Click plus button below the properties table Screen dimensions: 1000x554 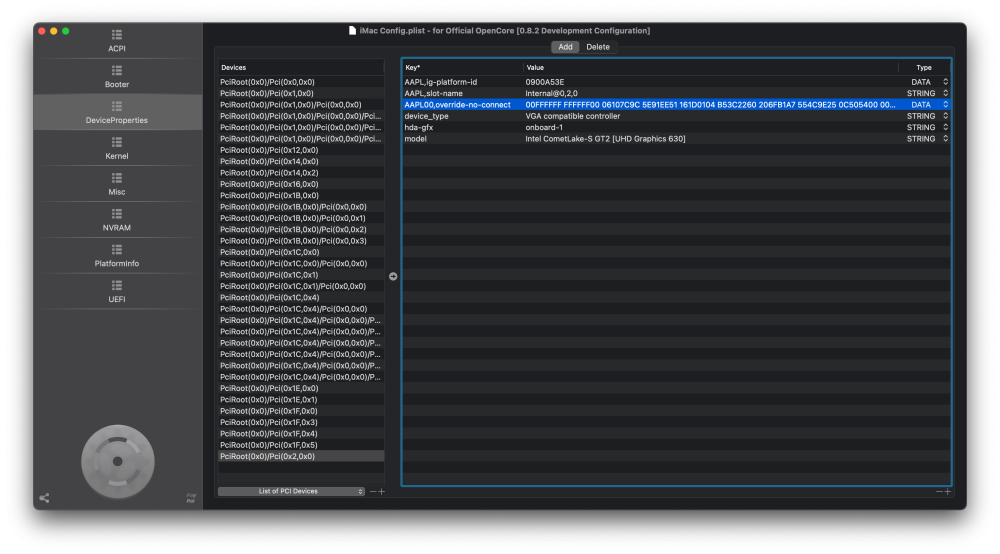(948, 492)
